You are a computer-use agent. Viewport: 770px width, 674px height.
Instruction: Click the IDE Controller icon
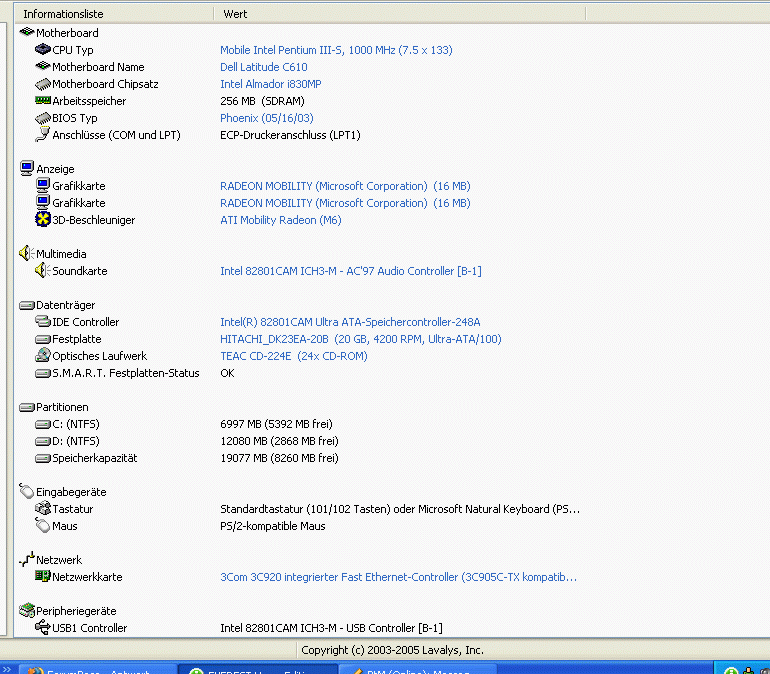click(x=43, y=322)
